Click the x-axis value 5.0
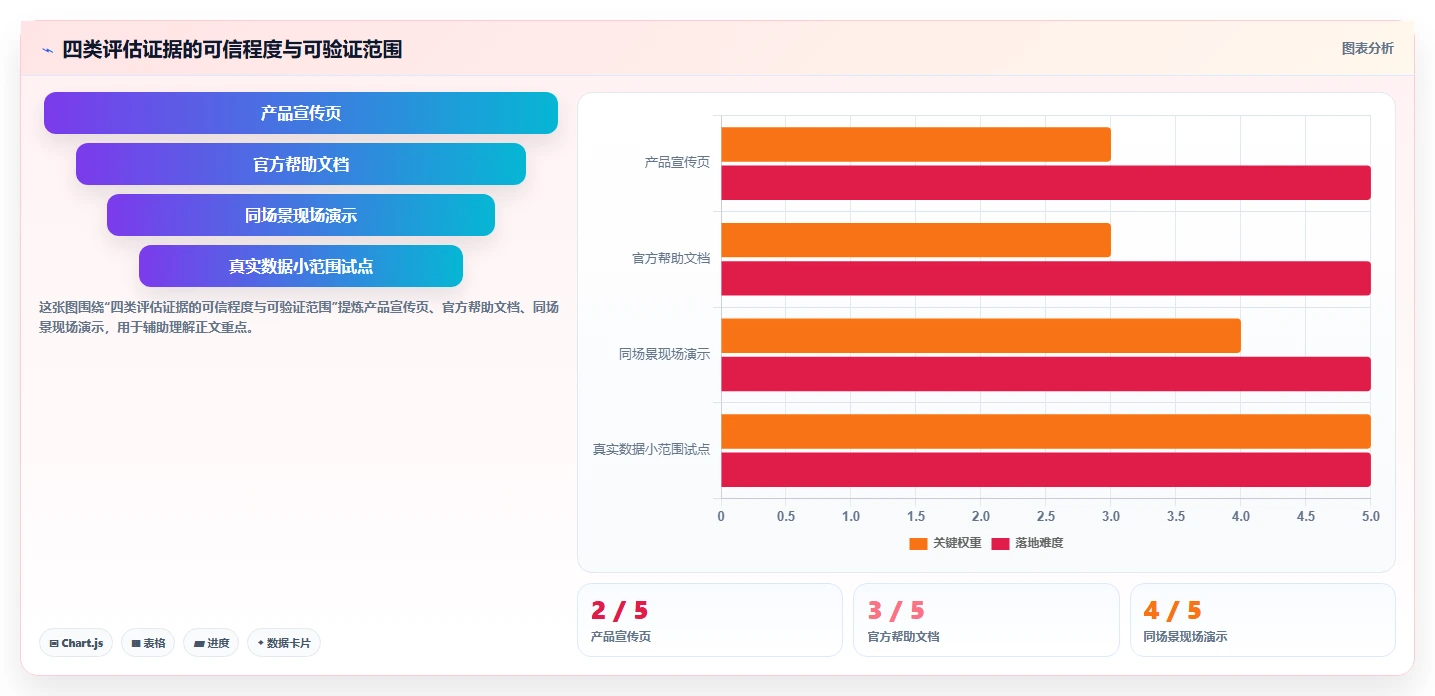Image resolution: width=1435 pixels, height=696 pixels. tap(1371, 517)
